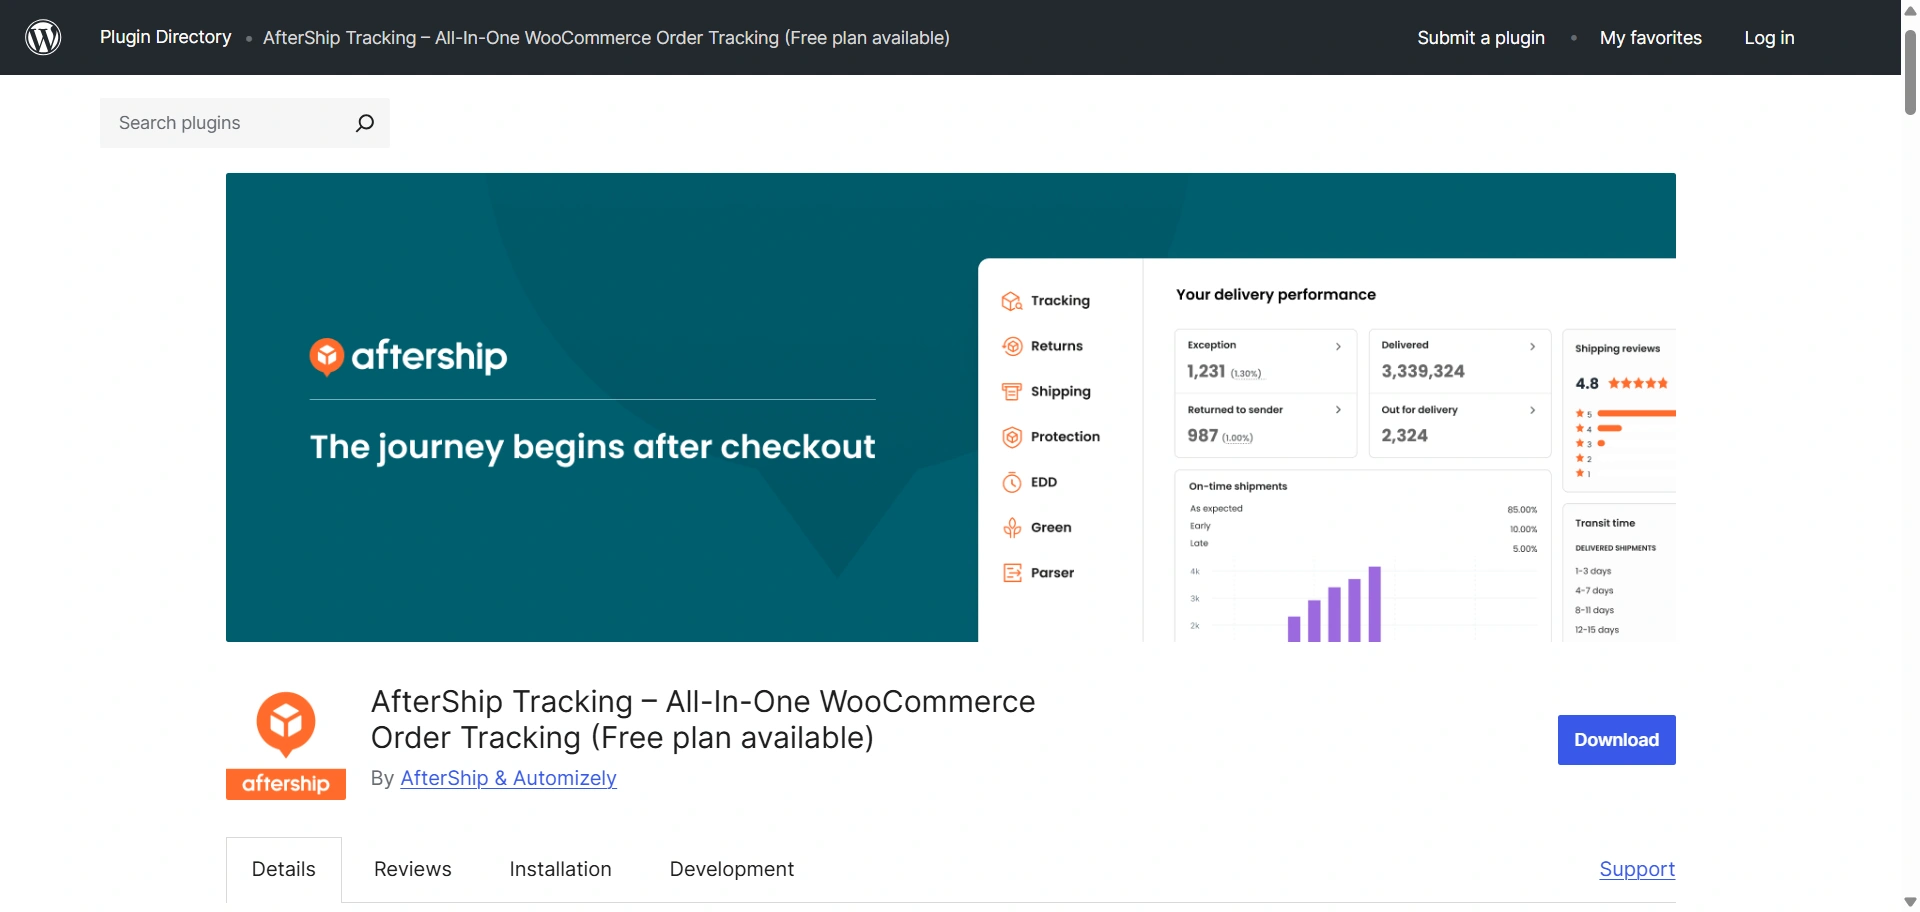Screen dimensions: 1920x912
Task: Click the plugin title heading text
Action: 703,719
